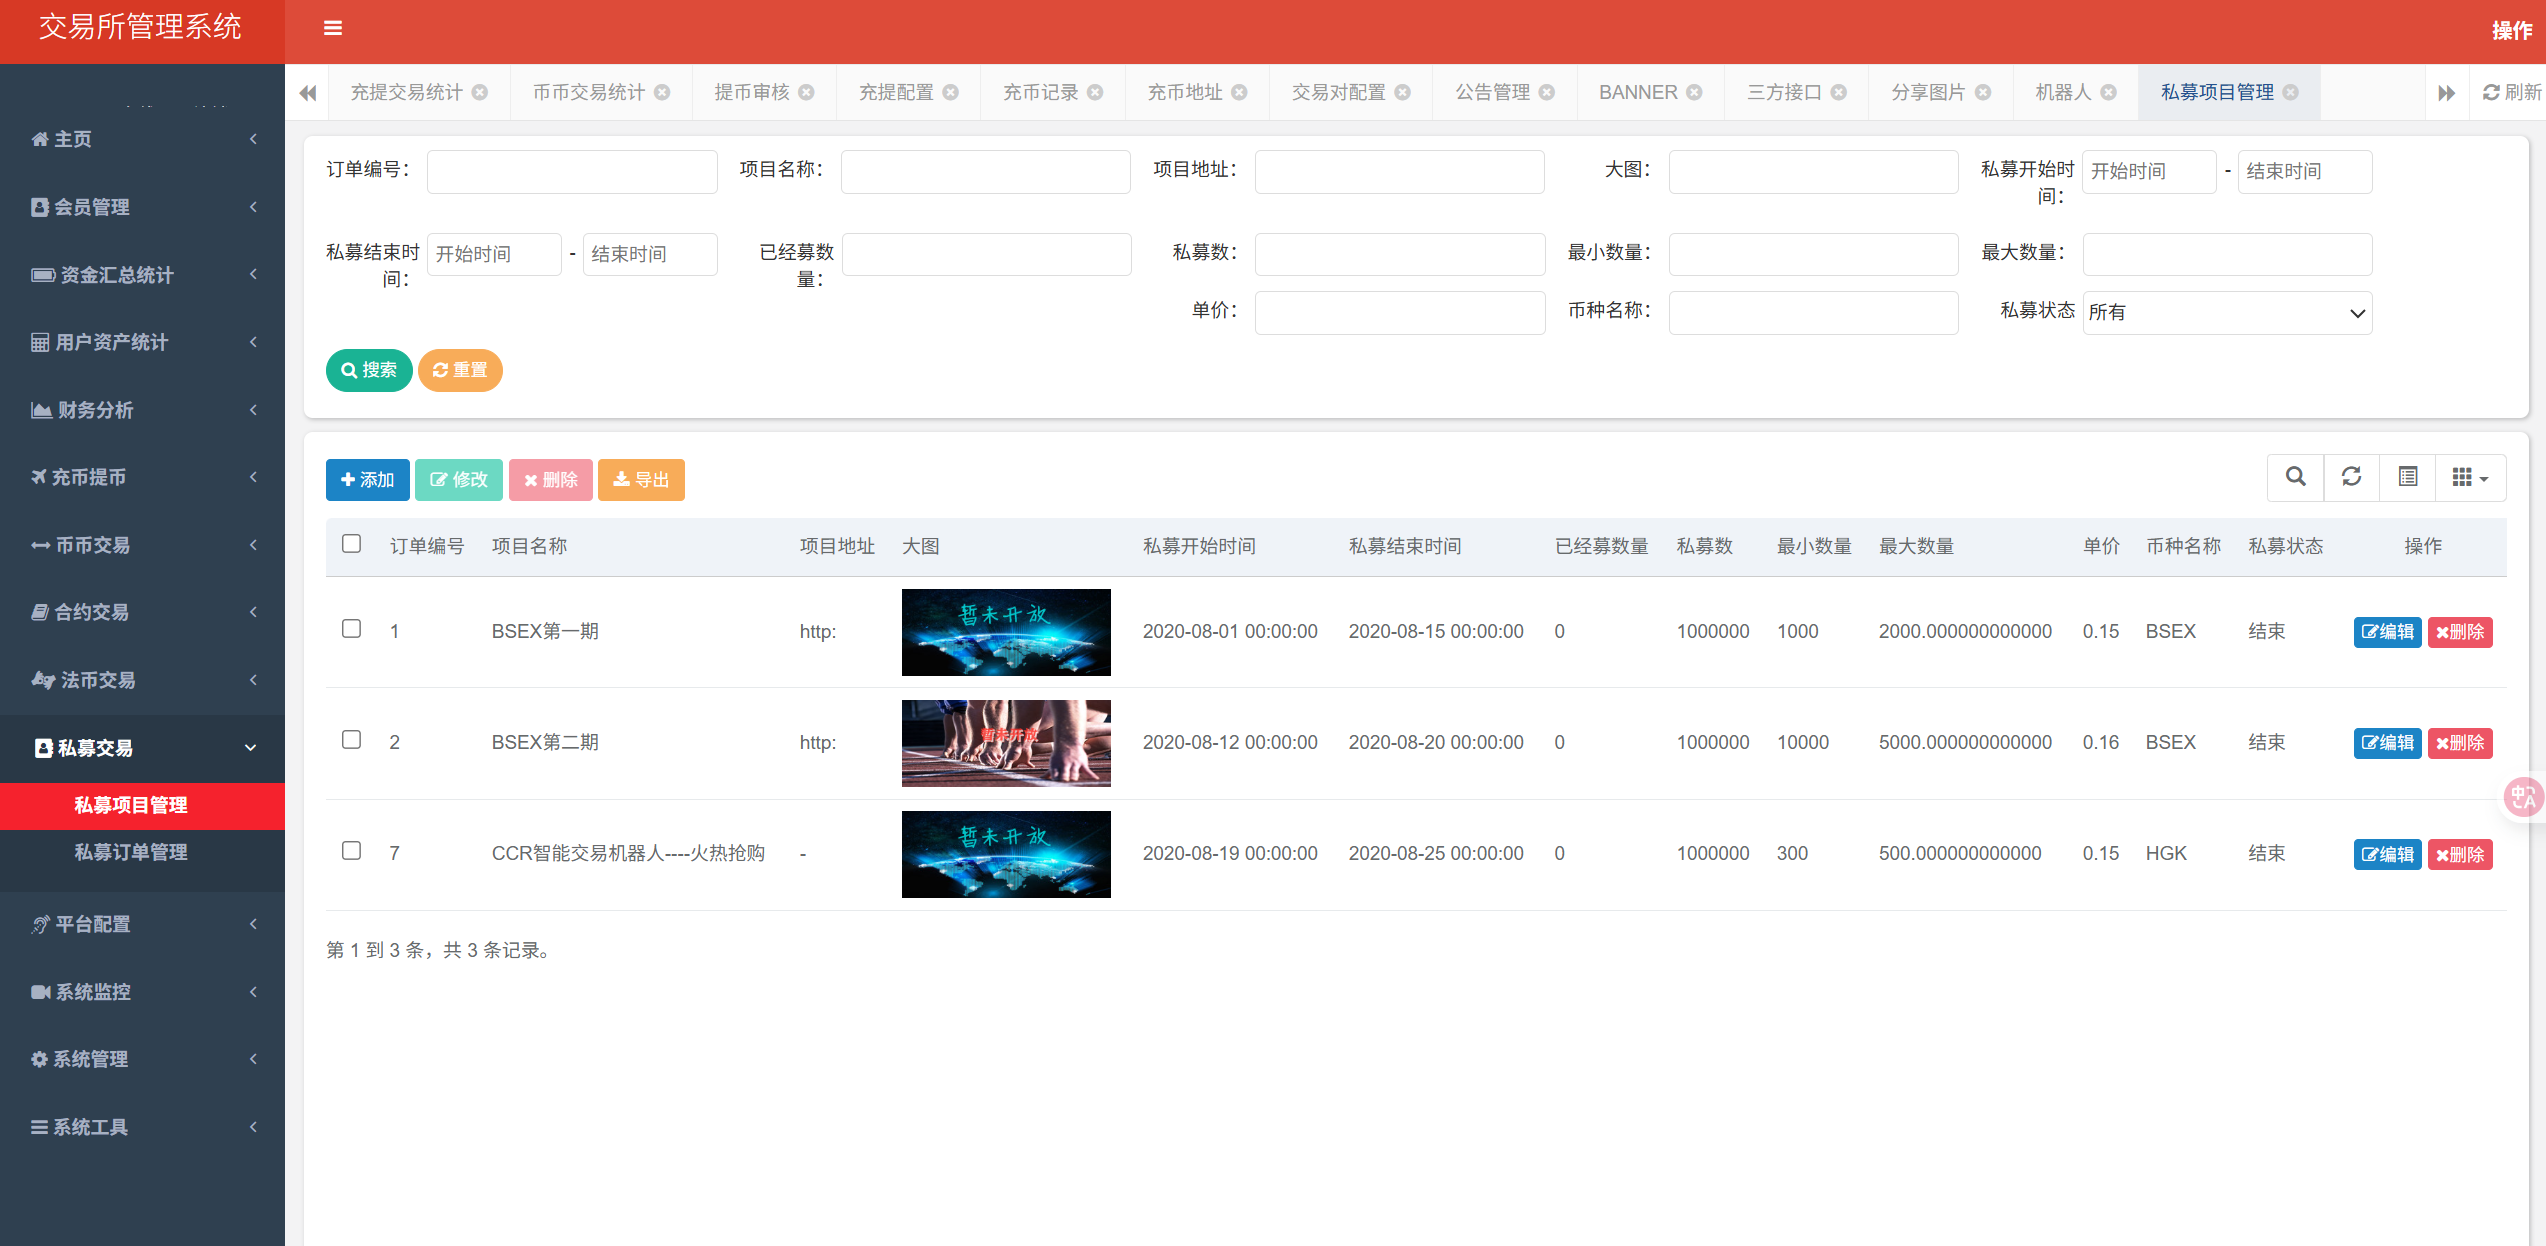Click the floating translate icon at right edge
This screenshot has height=1246, width=2546.
click(2523, 797)
